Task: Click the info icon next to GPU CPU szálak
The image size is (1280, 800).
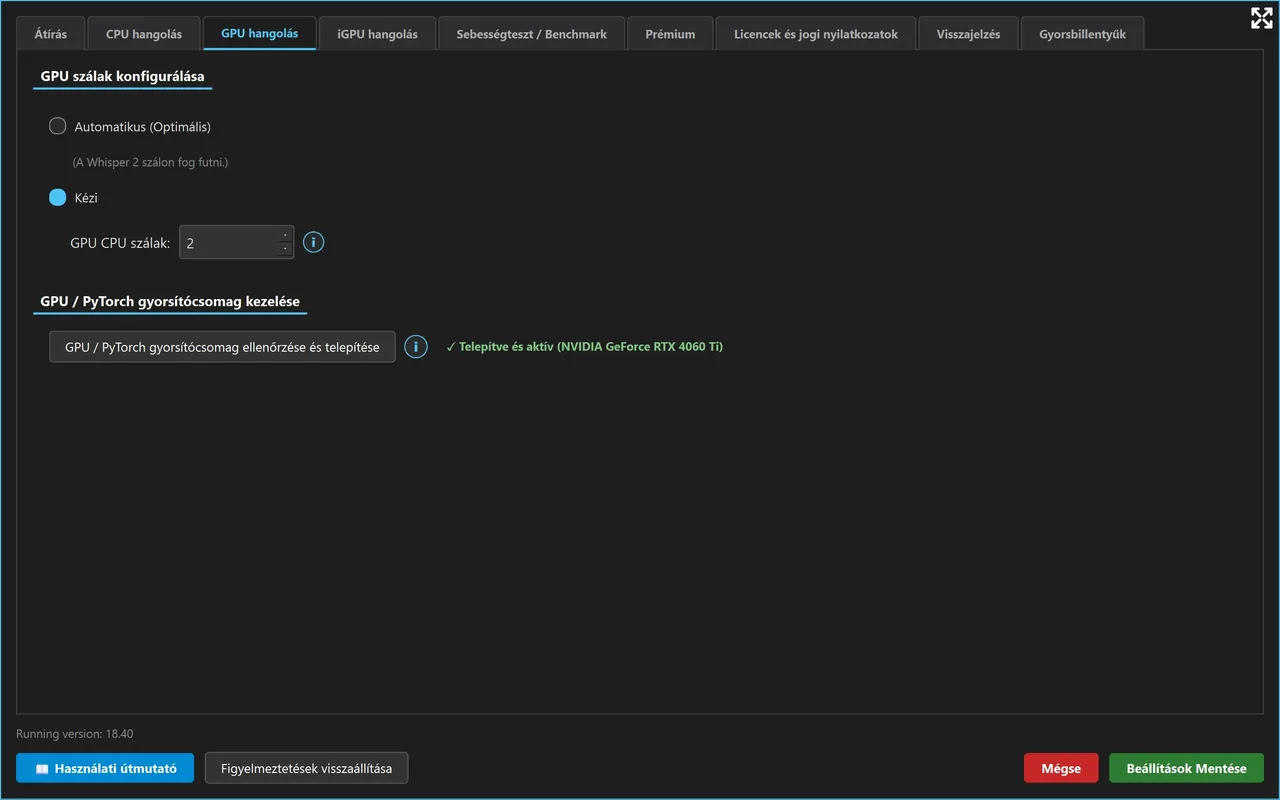Action: point(313,243)
